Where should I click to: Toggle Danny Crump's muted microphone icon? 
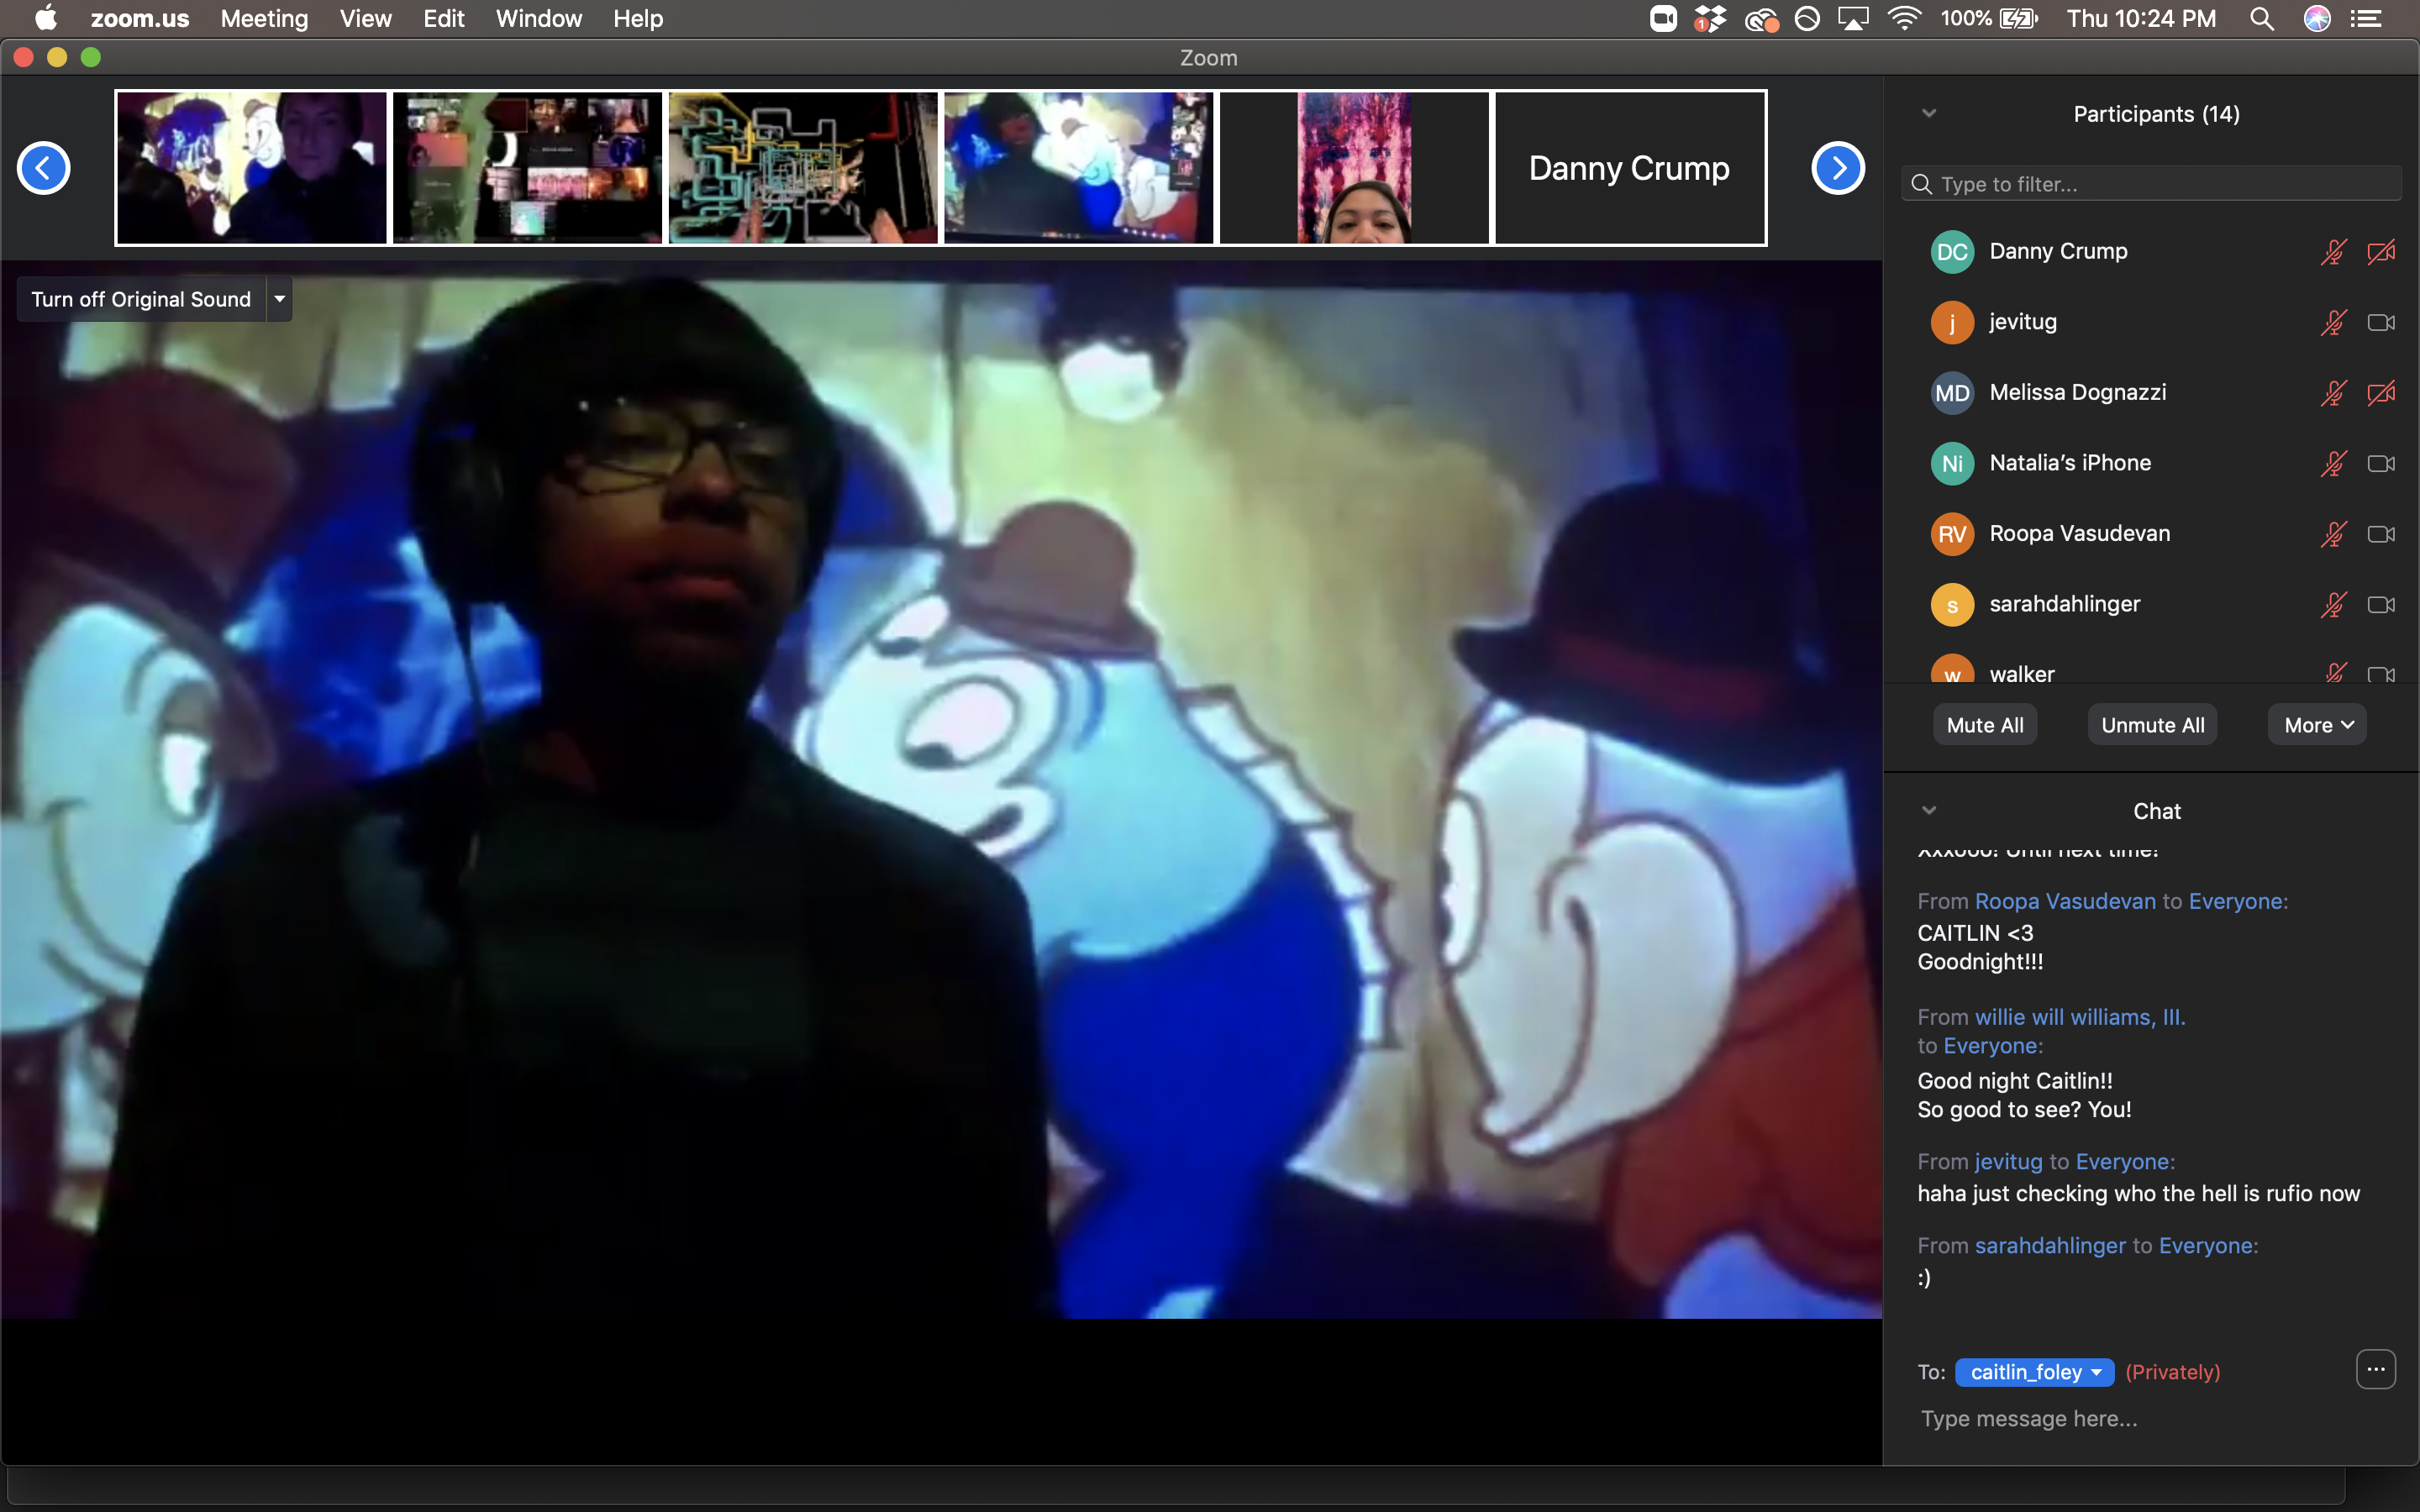click(x=2333, y=252)
